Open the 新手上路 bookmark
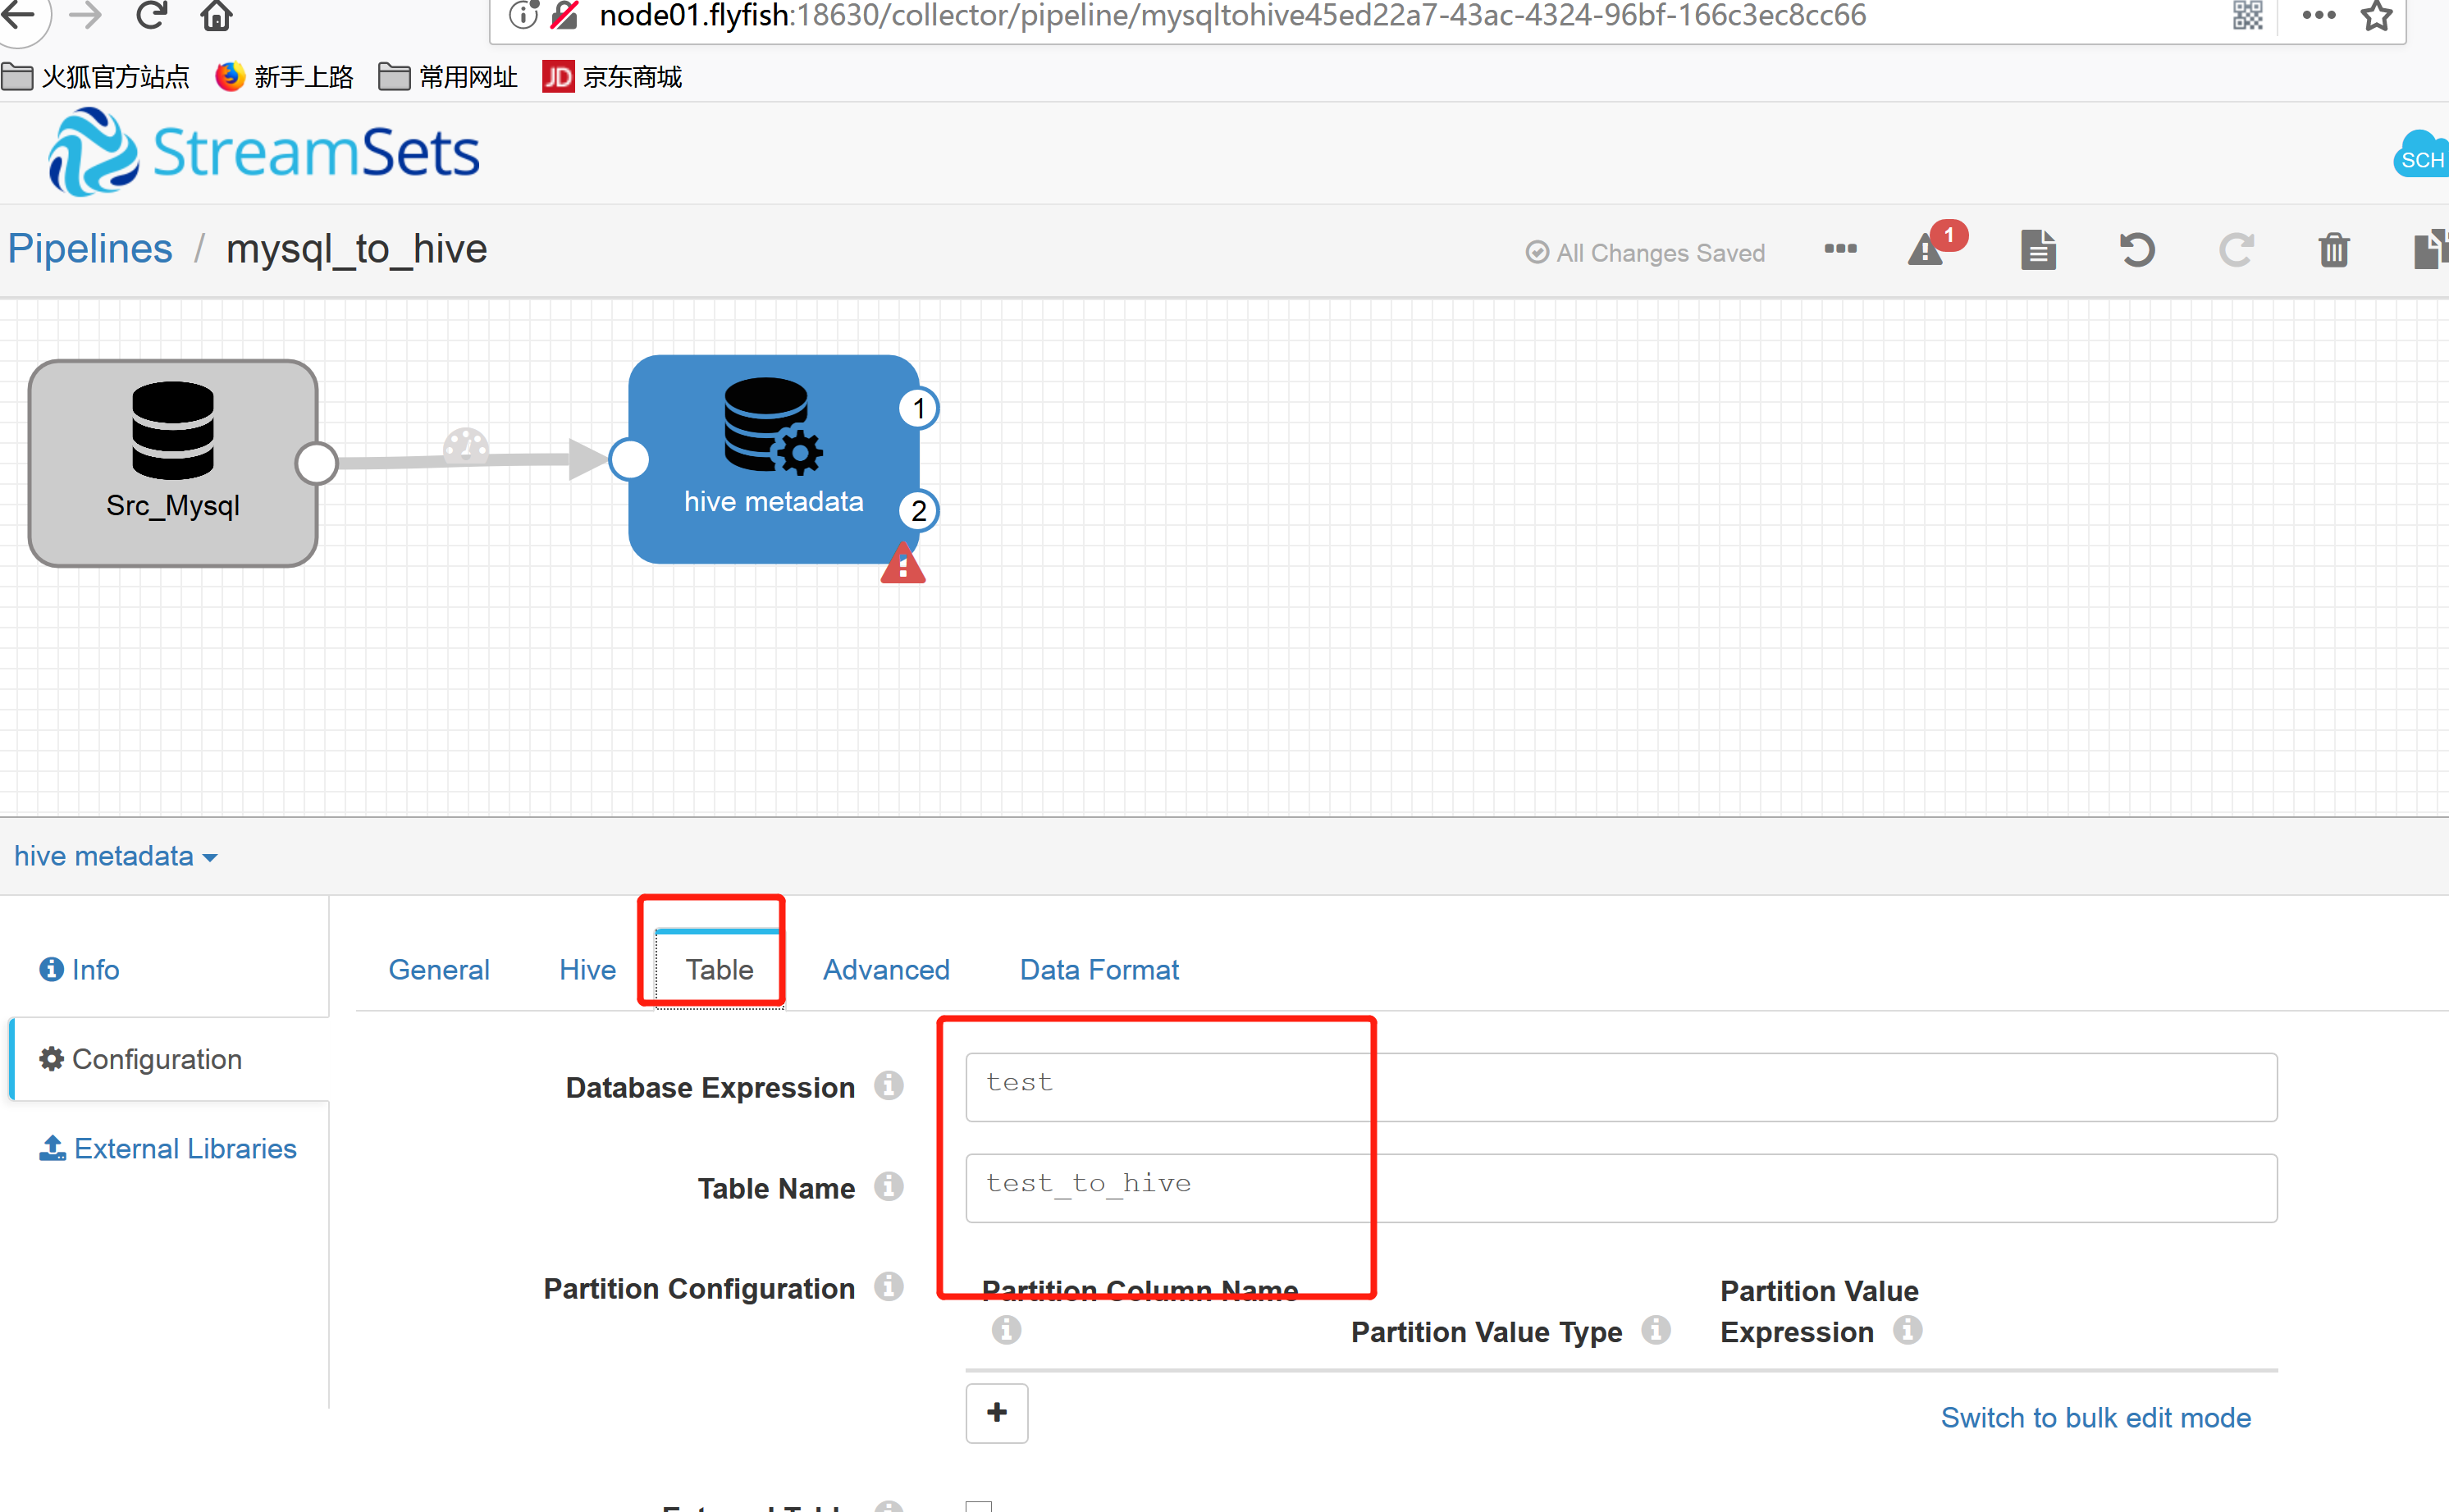Image resolution: width=2449 pixels, height=1512 pixels. 285,77
